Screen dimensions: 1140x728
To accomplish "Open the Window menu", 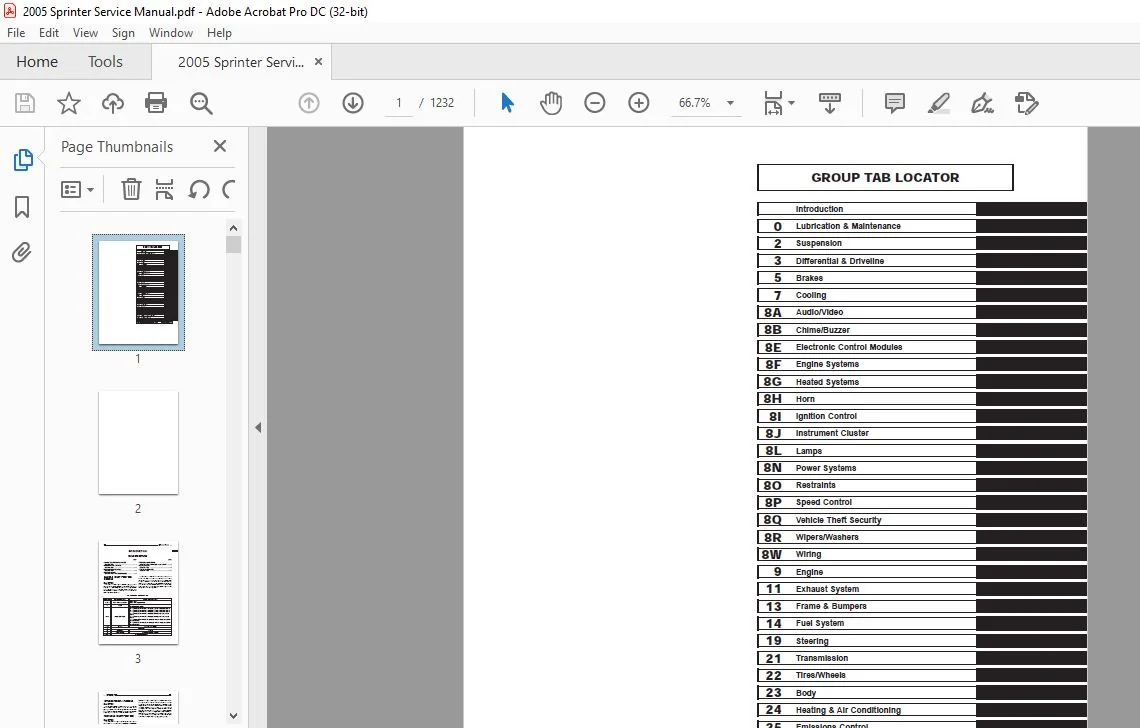I will 171,33.
